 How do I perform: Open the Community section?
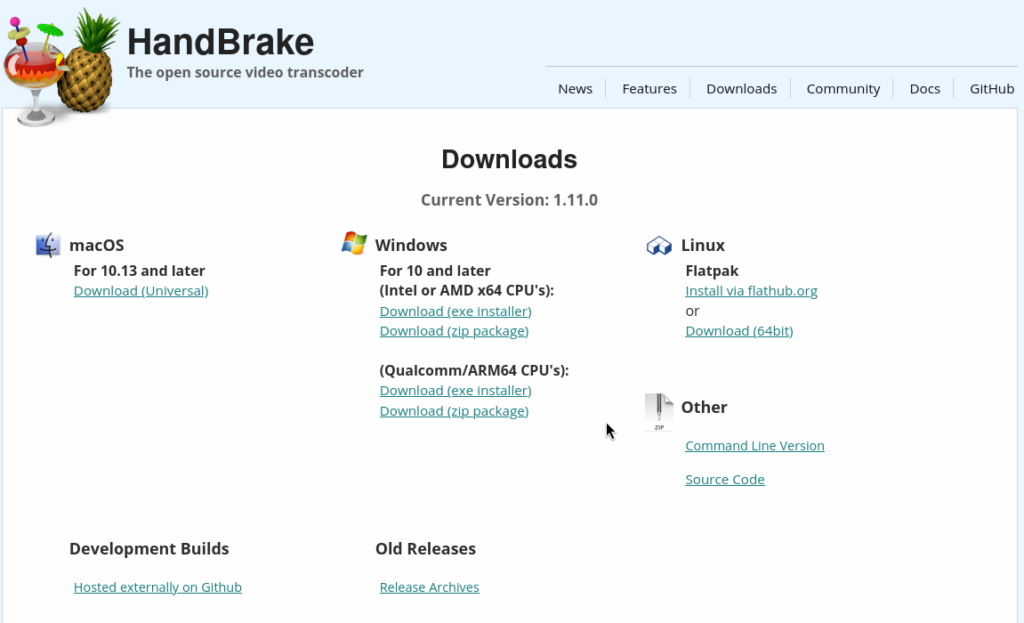(x=843, y=88)
